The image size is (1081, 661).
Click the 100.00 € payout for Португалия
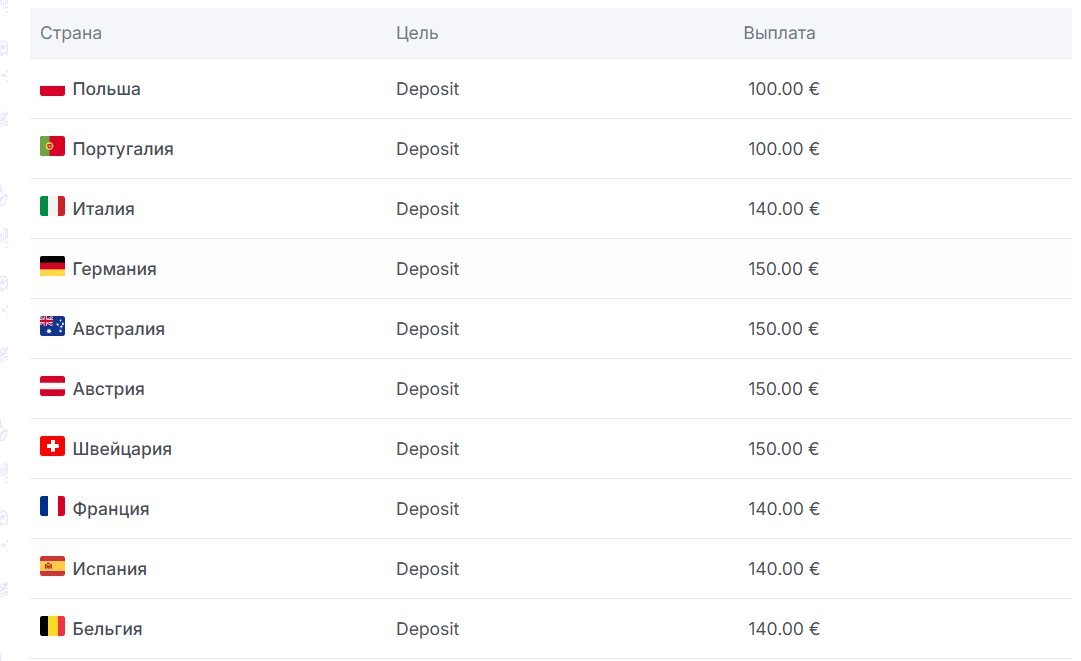(783, 149)
